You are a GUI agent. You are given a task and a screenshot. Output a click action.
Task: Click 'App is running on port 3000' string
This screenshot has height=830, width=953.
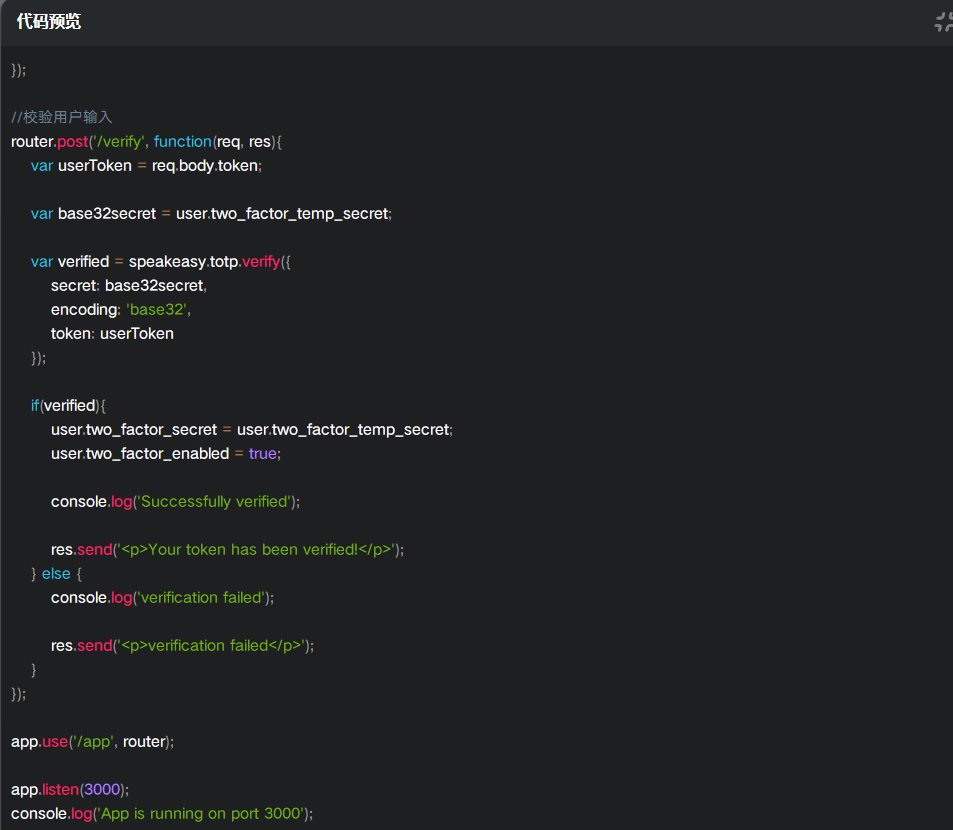click(x=201, y=814)
